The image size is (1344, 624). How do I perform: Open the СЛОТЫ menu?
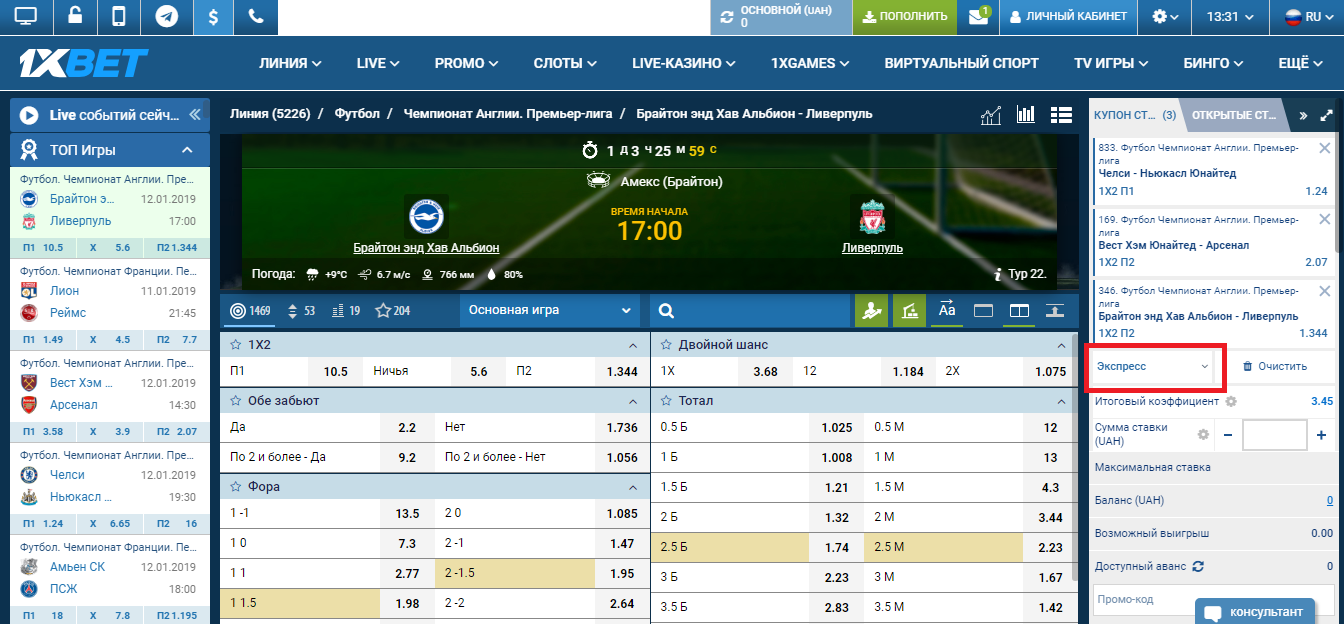(566, 63)
